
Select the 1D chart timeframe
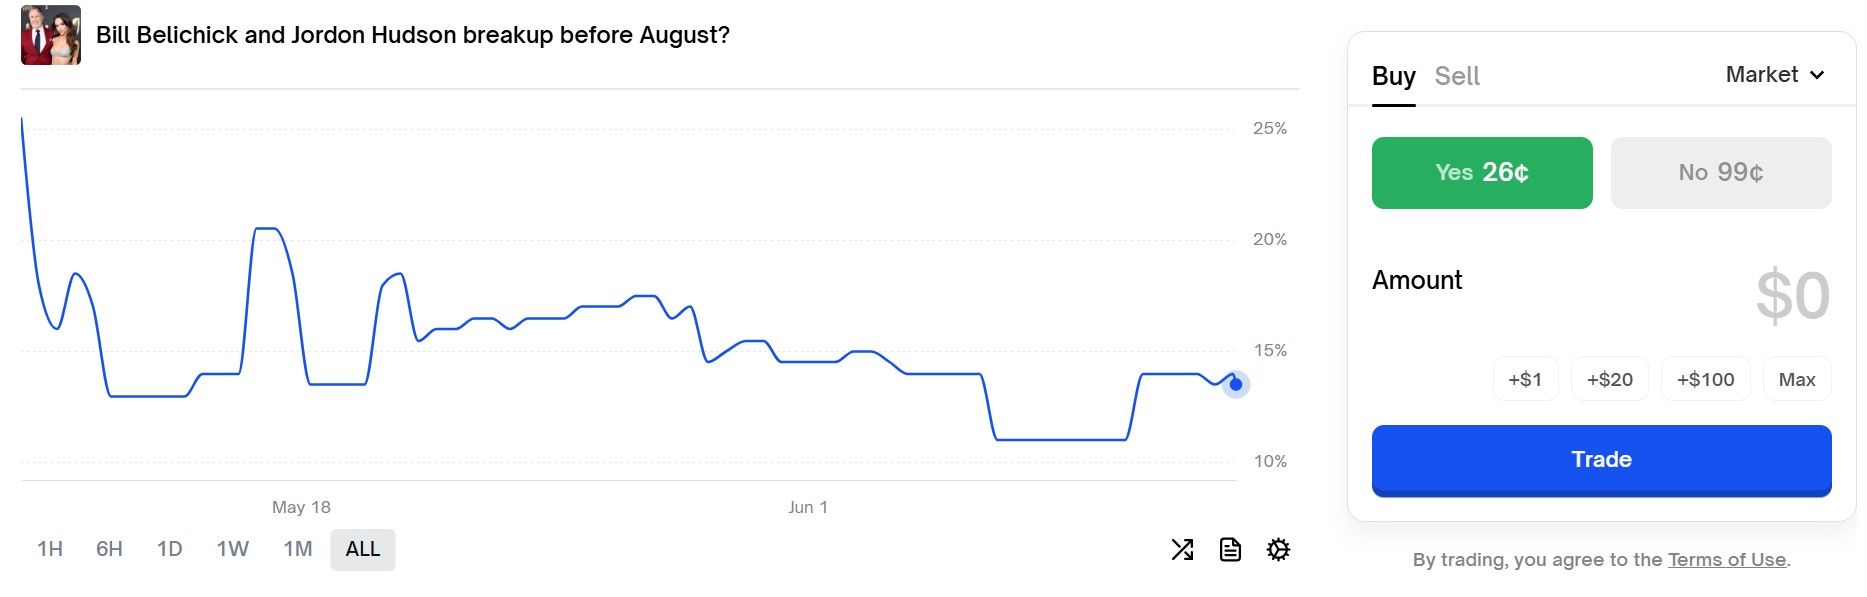[x=171, y=549]
